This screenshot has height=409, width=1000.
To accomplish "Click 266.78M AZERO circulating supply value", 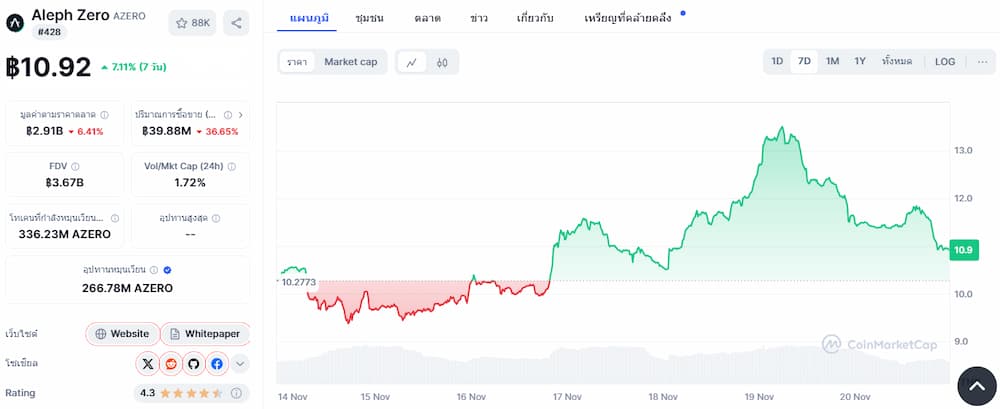I will coord(128,288).
